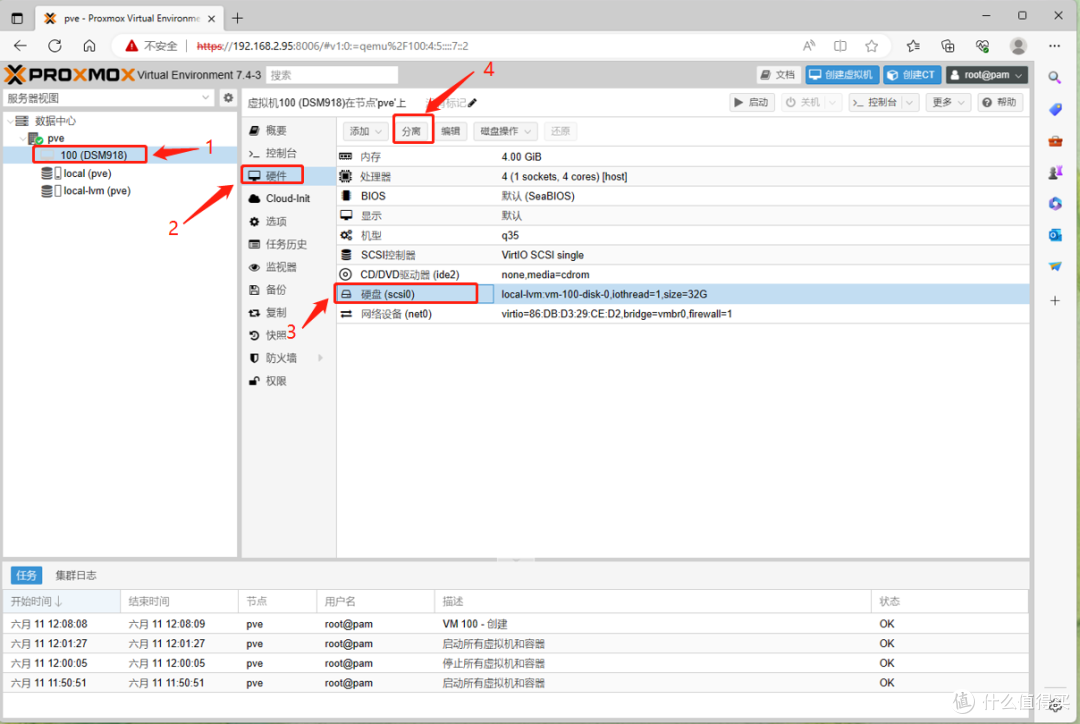
Task: Click the Start VM button
Action: click(x=752, y=102)
